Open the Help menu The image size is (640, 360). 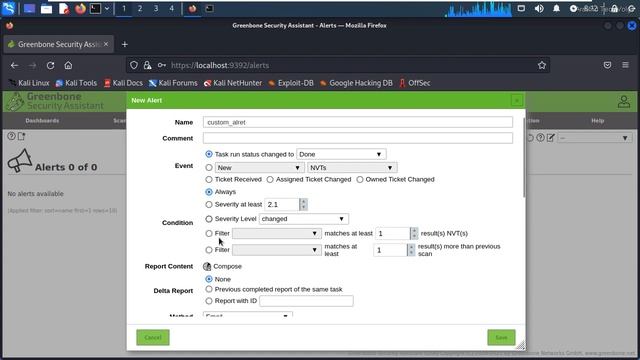pyautogui.click(x=598, y=121)
